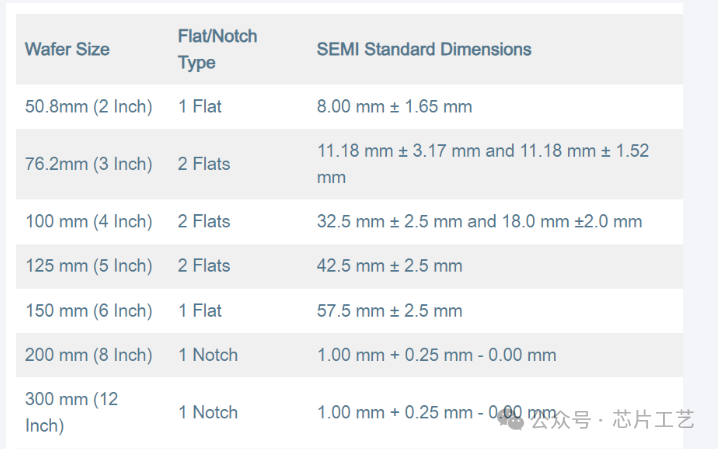
Task: Click the 57.5 mm ± 2.5 mm value
Action: click(389, 311)
